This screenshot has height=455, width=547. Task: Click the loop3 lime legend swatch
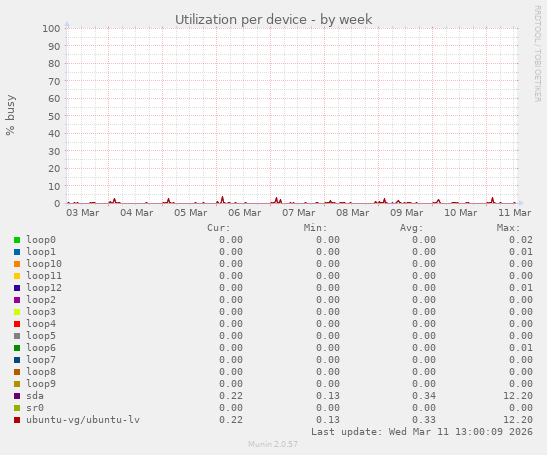coord(17,312)
